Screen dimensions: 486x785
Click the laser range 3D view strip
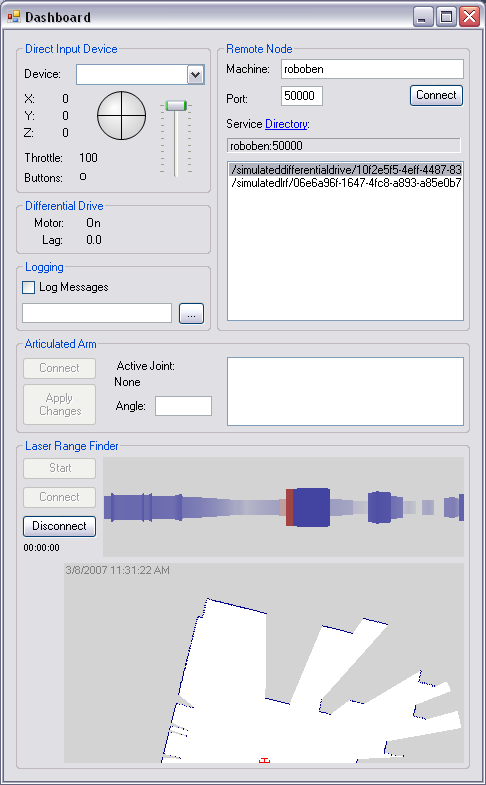[283, 507]
